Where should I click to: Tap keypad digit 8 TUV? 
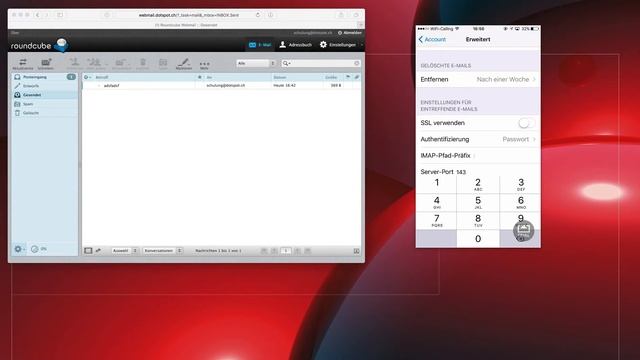478,220
